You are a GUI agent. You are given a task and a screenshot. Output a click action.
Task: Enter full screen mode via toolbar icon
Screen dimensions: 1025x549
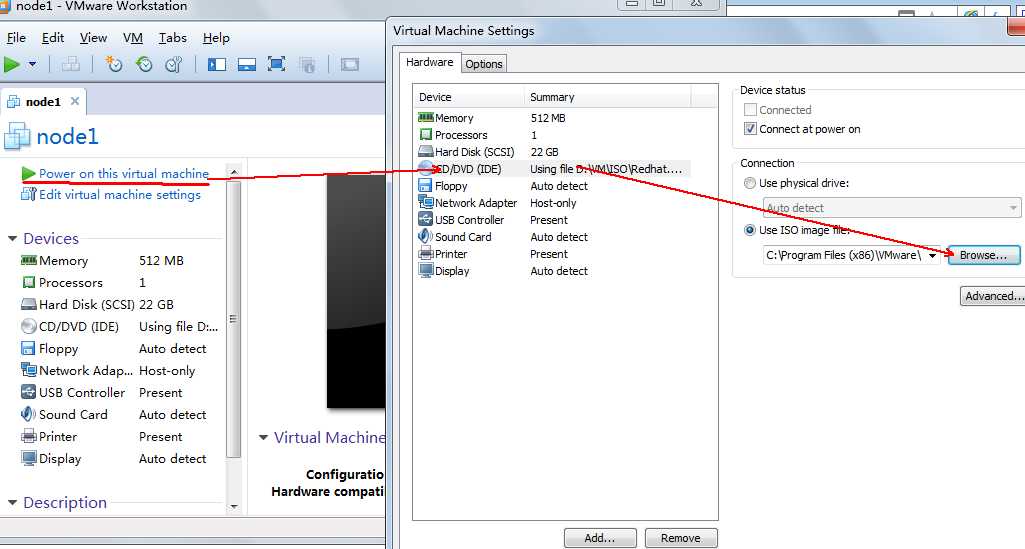pos(277,64)
